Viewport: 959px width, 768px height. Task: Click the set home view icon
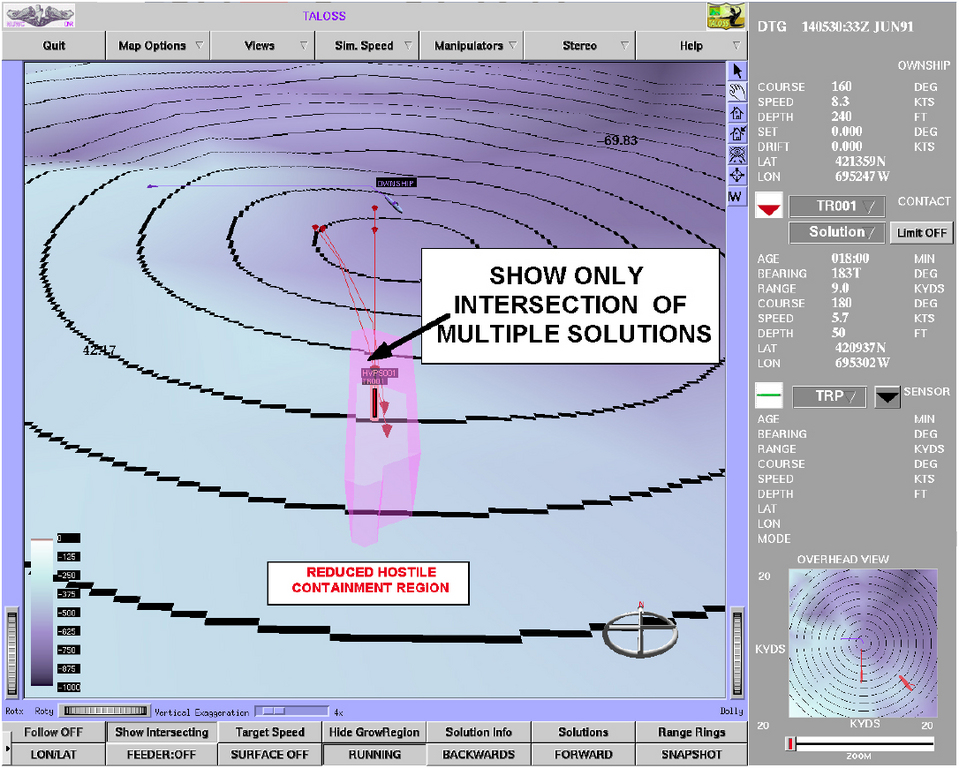click(736, 134)
